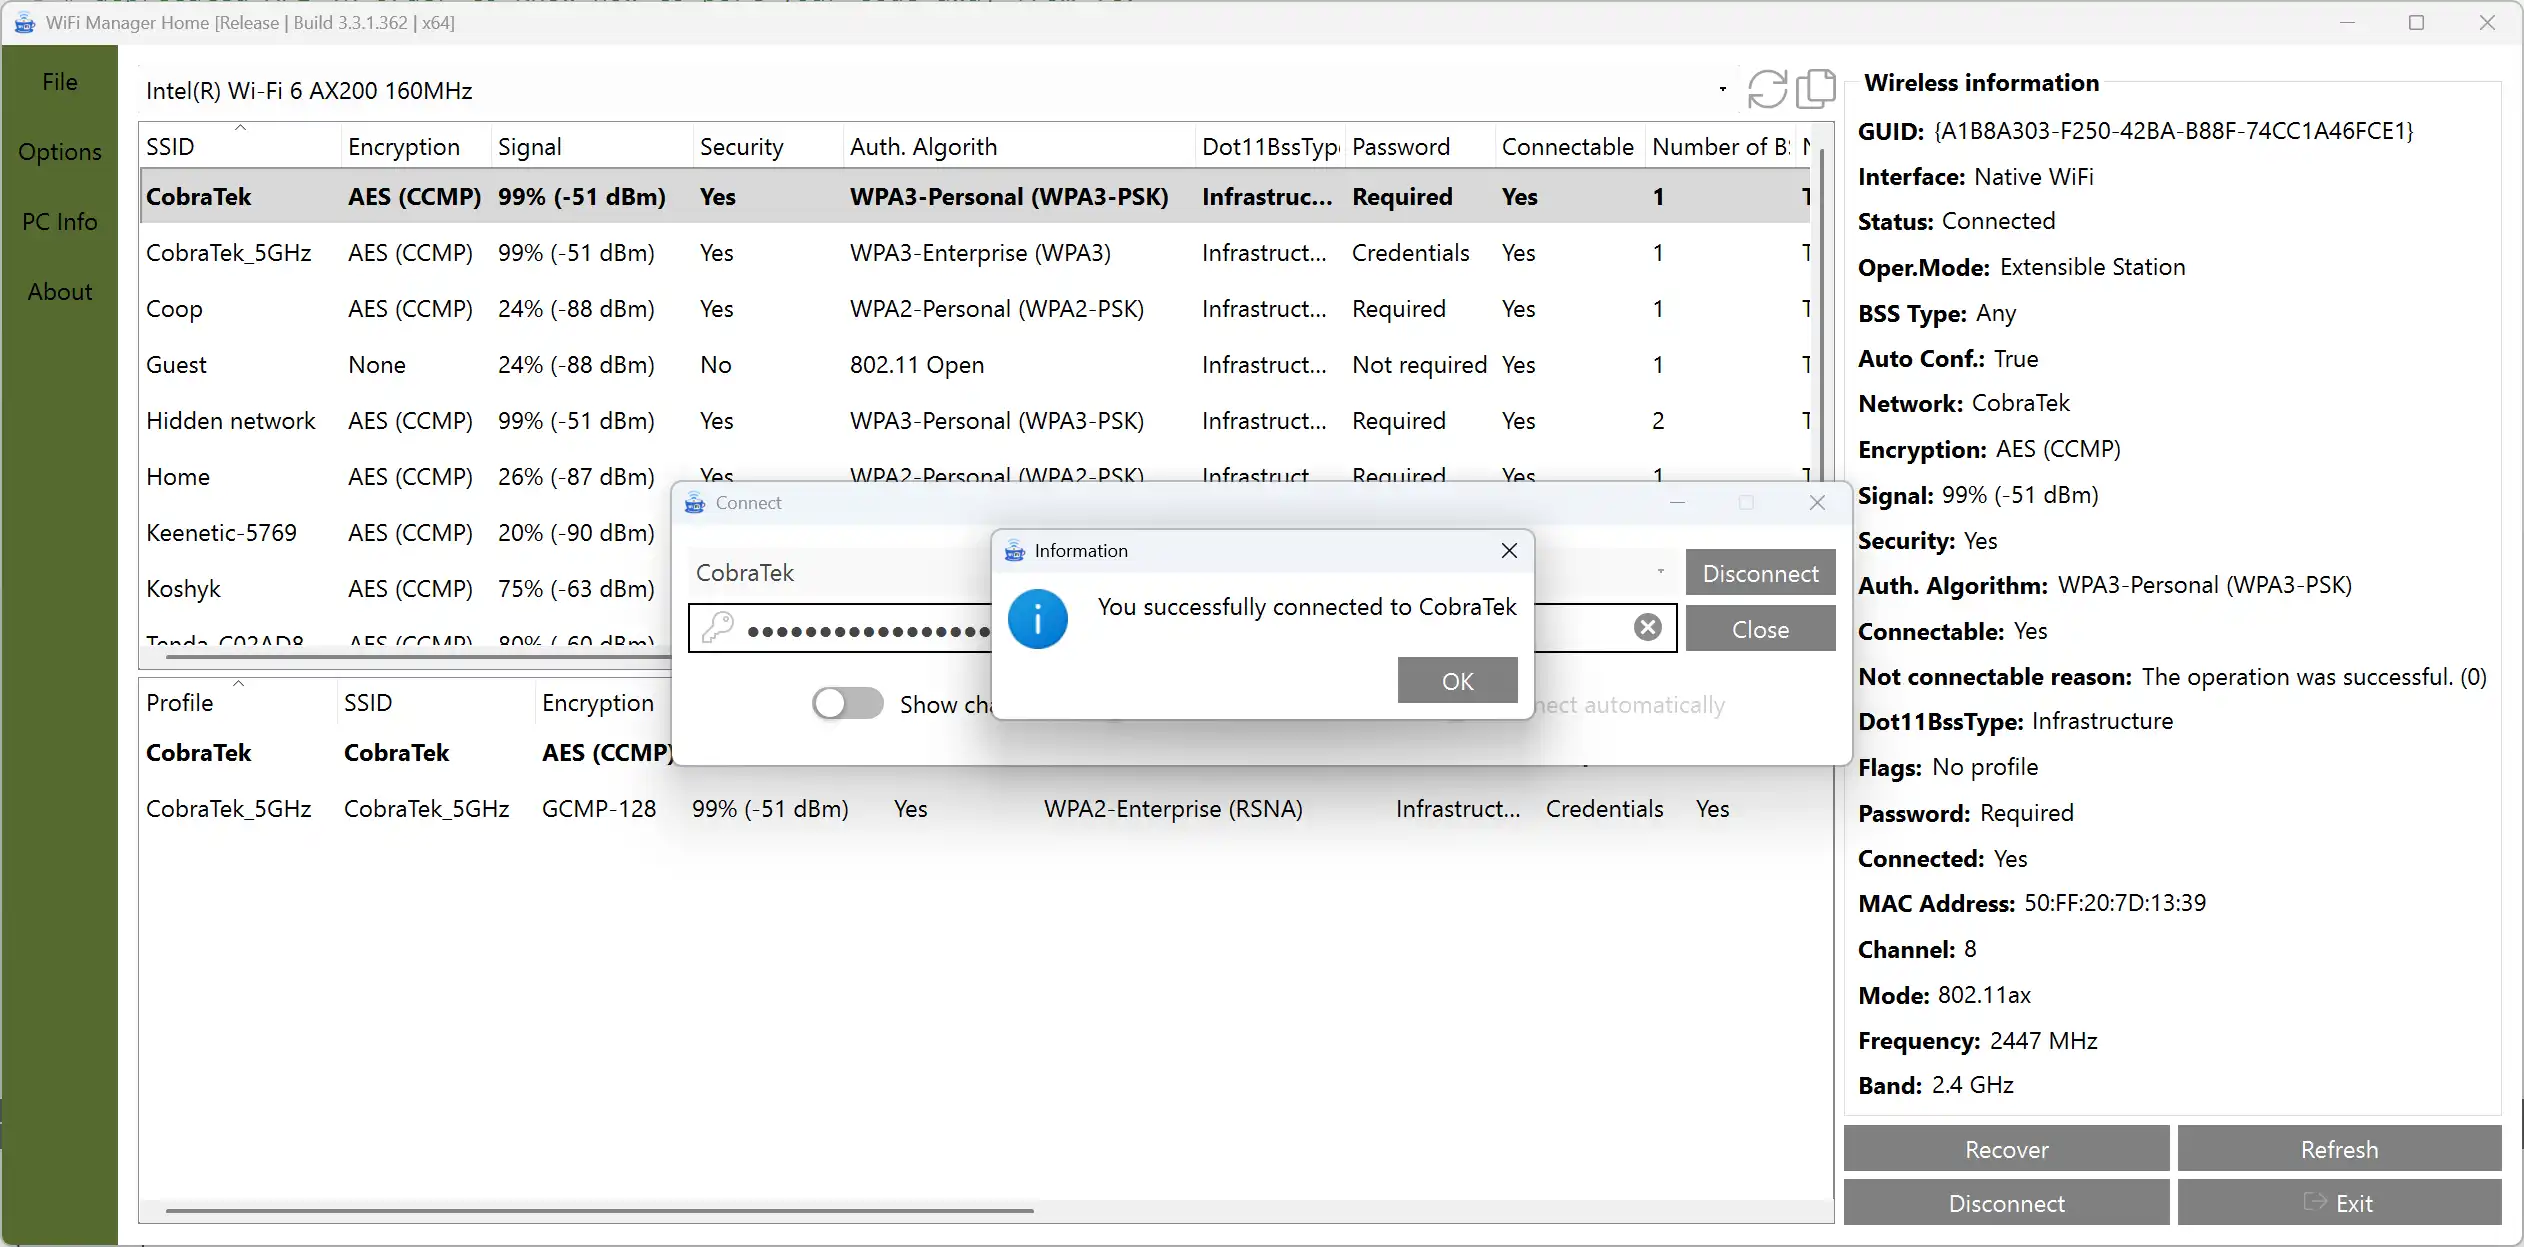Image resolution: width=2524 pixels, height=1247 pixels.
Task: Click the password input field
Action: click(860, 630)
